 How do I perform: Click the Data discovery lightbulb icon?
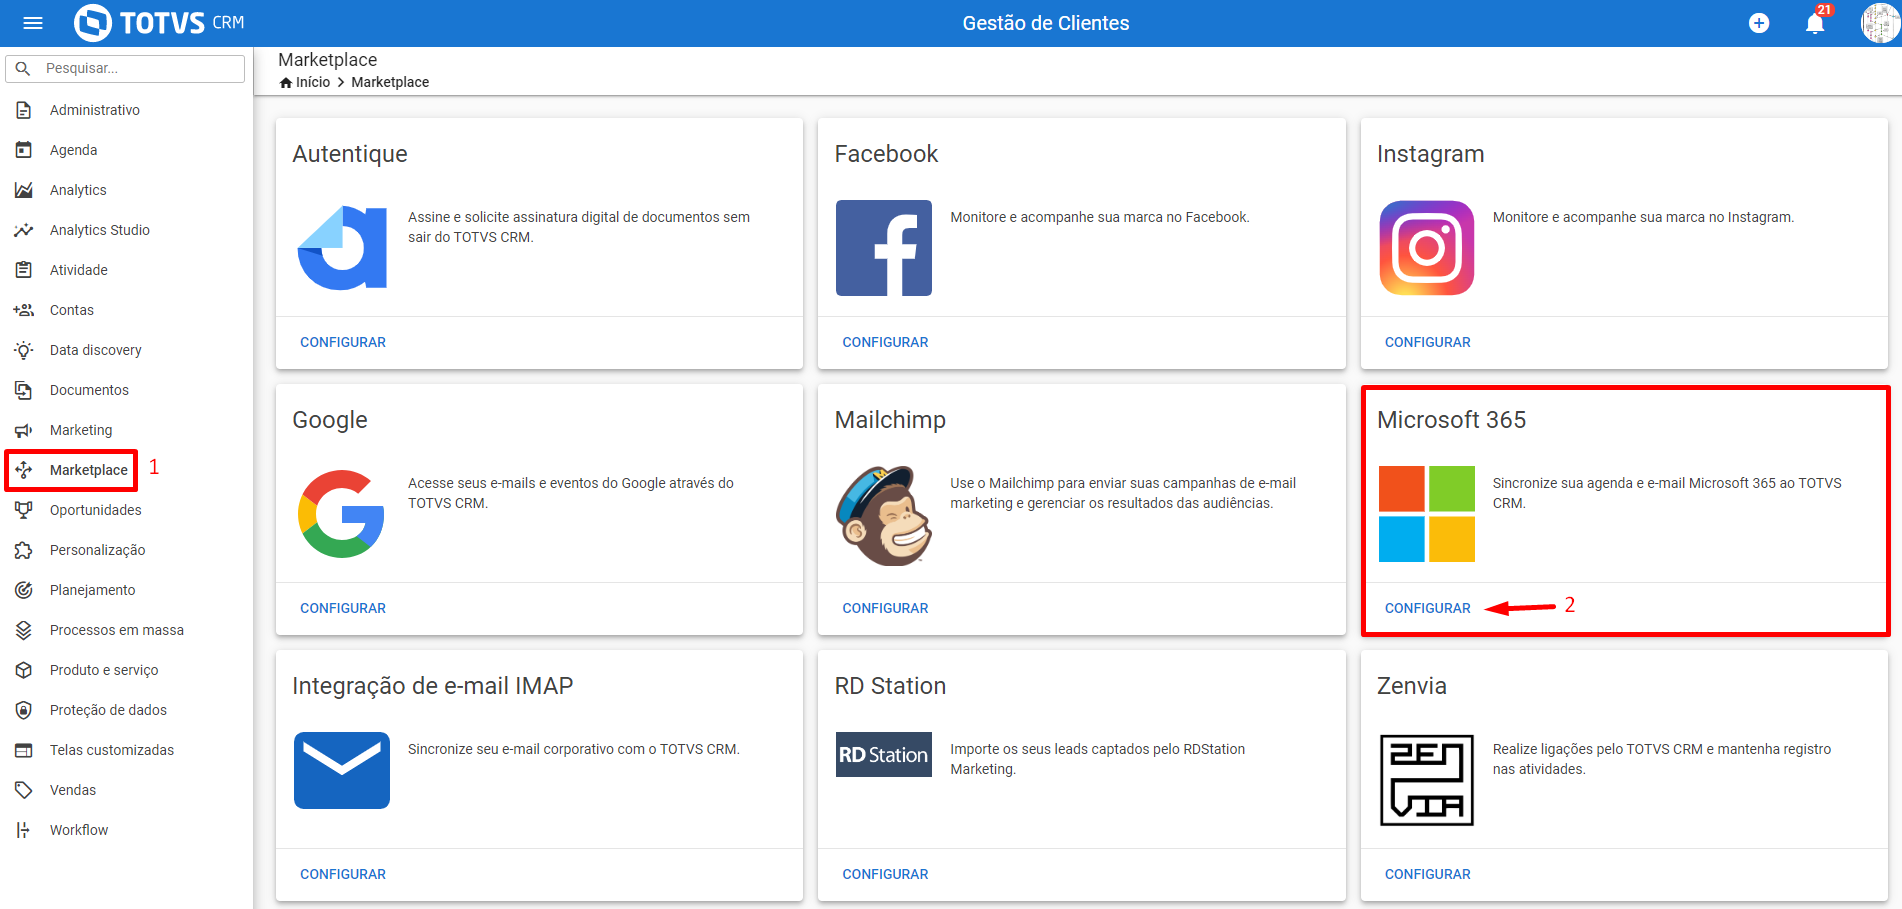click(x=24, y=350)
